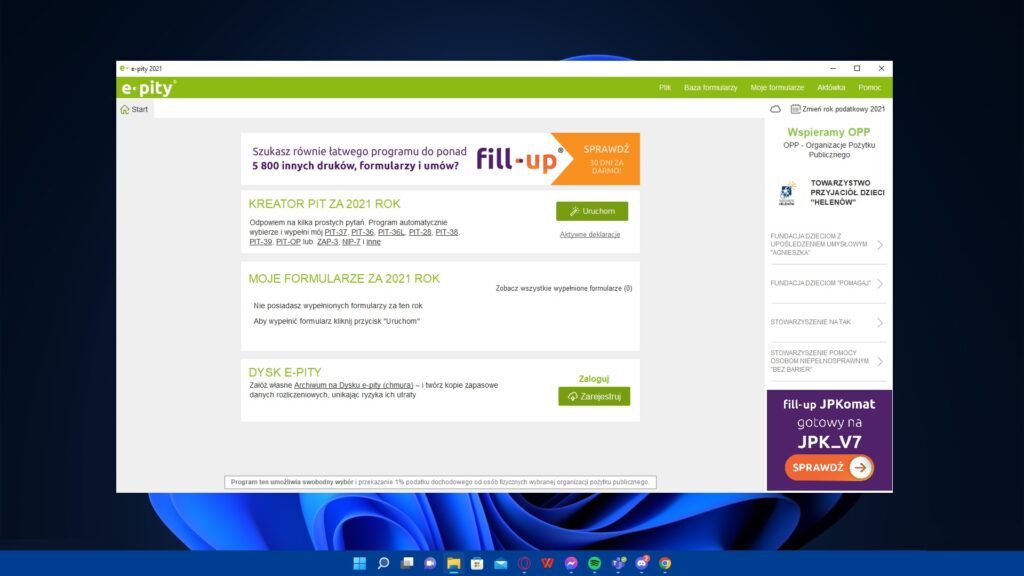
Task: Click the PIT-37 link
Action: point(336,232)
